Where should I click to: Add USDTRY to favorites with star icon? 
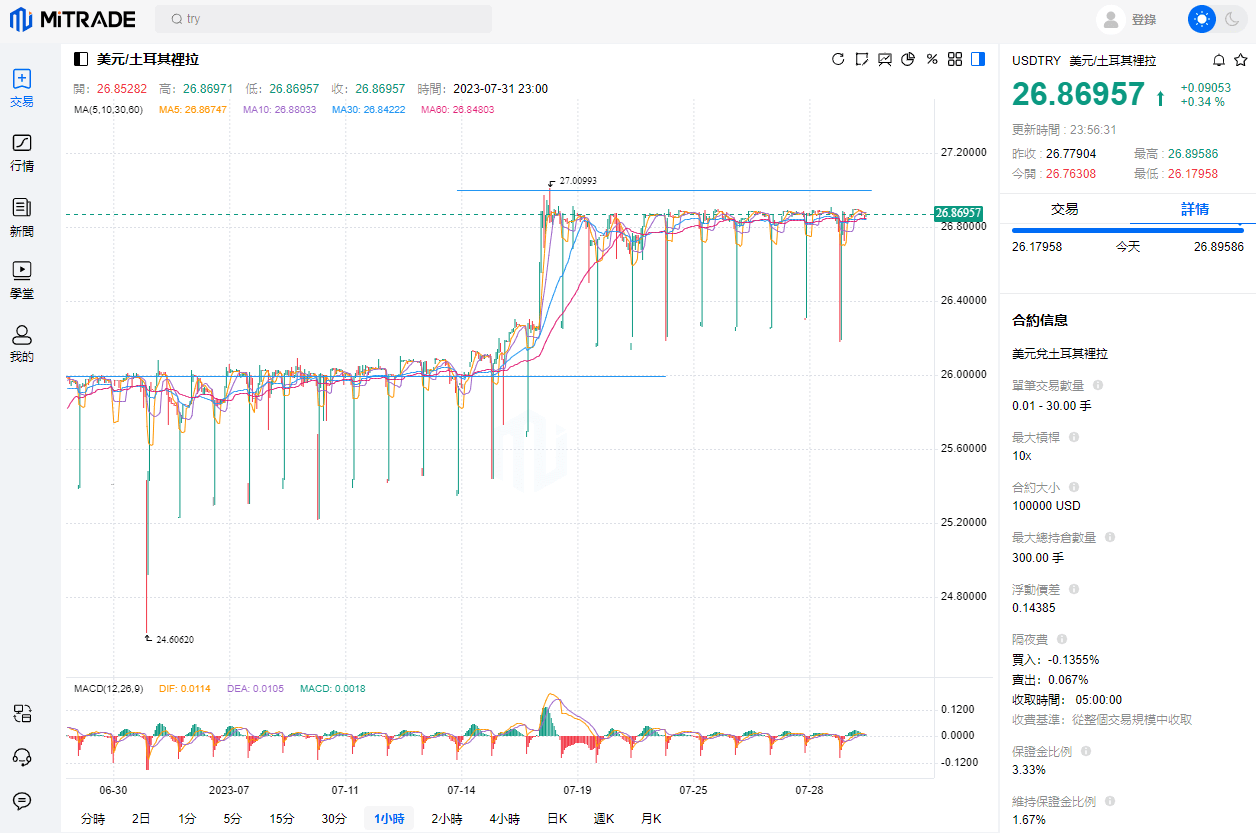click(1240, 60)
